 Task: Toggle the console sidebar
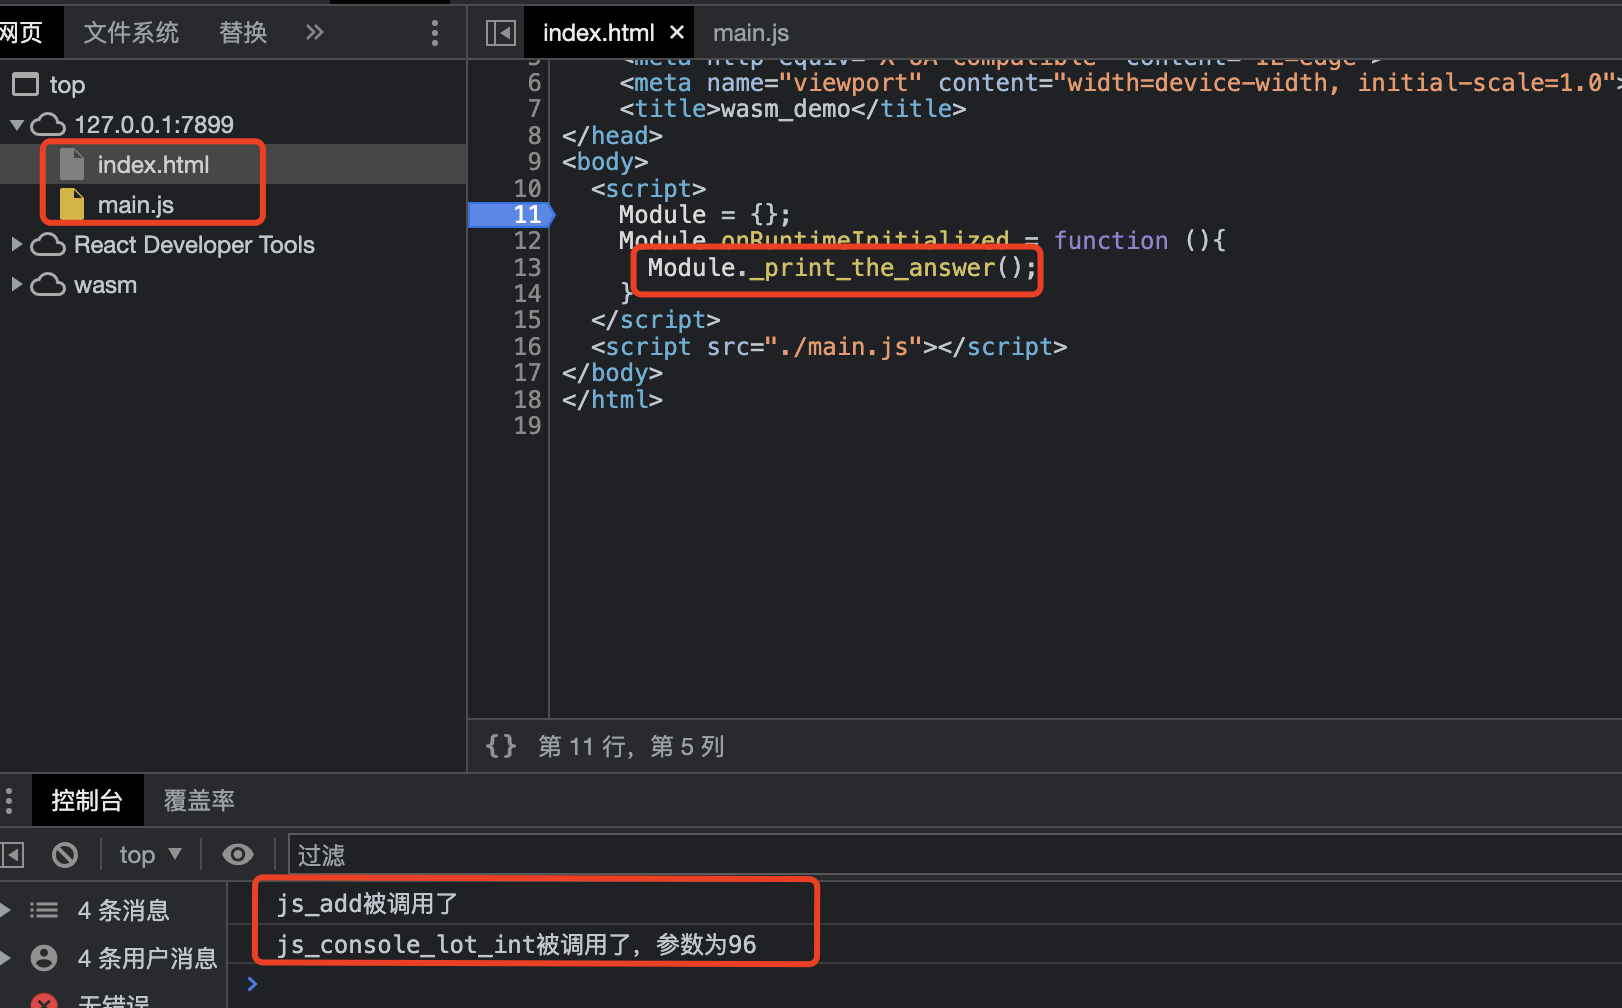point(12,854)
